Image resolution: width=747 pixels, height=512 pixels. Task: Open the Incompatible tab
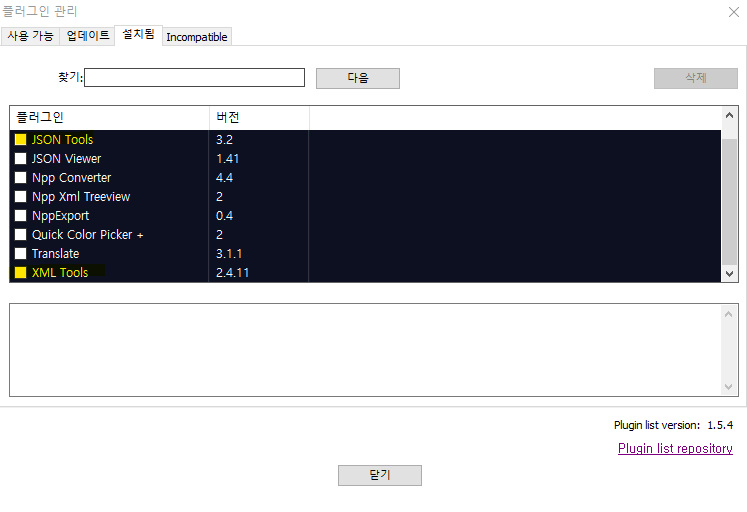tap(197, 37)
